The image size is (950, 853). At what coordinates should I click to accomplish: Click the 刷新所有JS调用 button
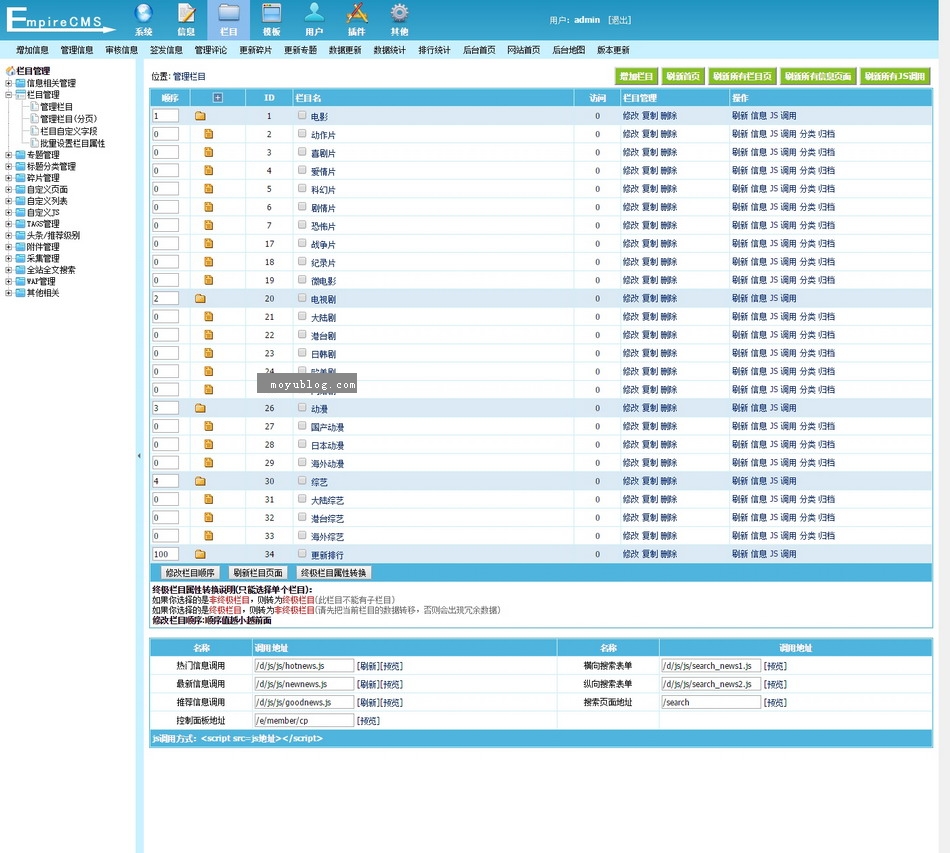click(895, 76)
